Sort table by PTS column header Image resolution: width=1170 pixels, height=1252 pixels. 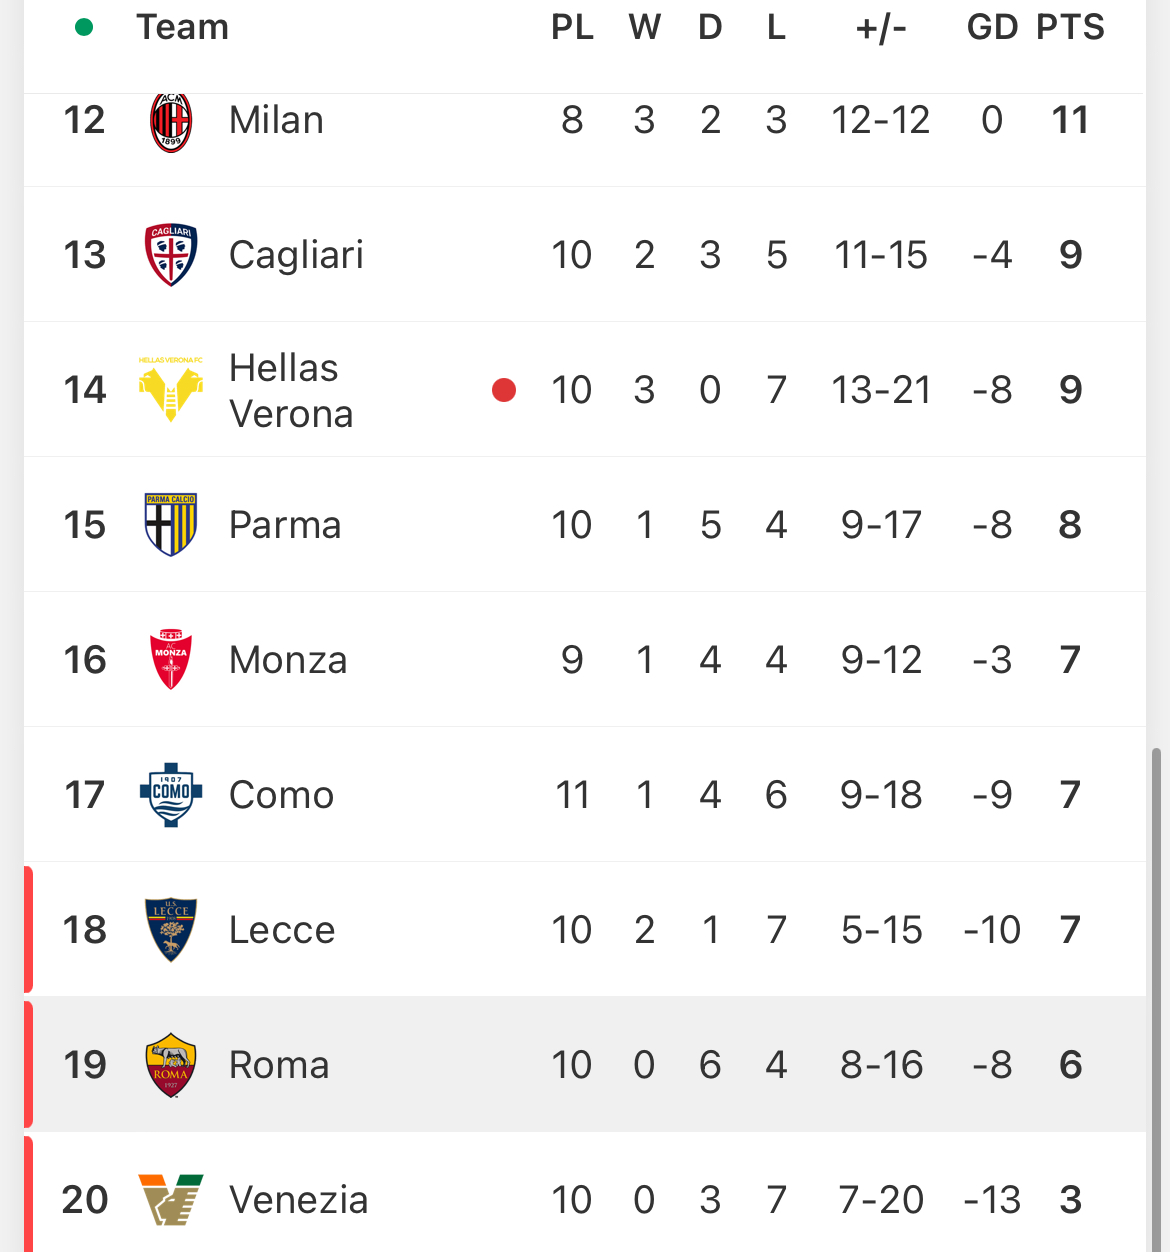(1070, 27)
